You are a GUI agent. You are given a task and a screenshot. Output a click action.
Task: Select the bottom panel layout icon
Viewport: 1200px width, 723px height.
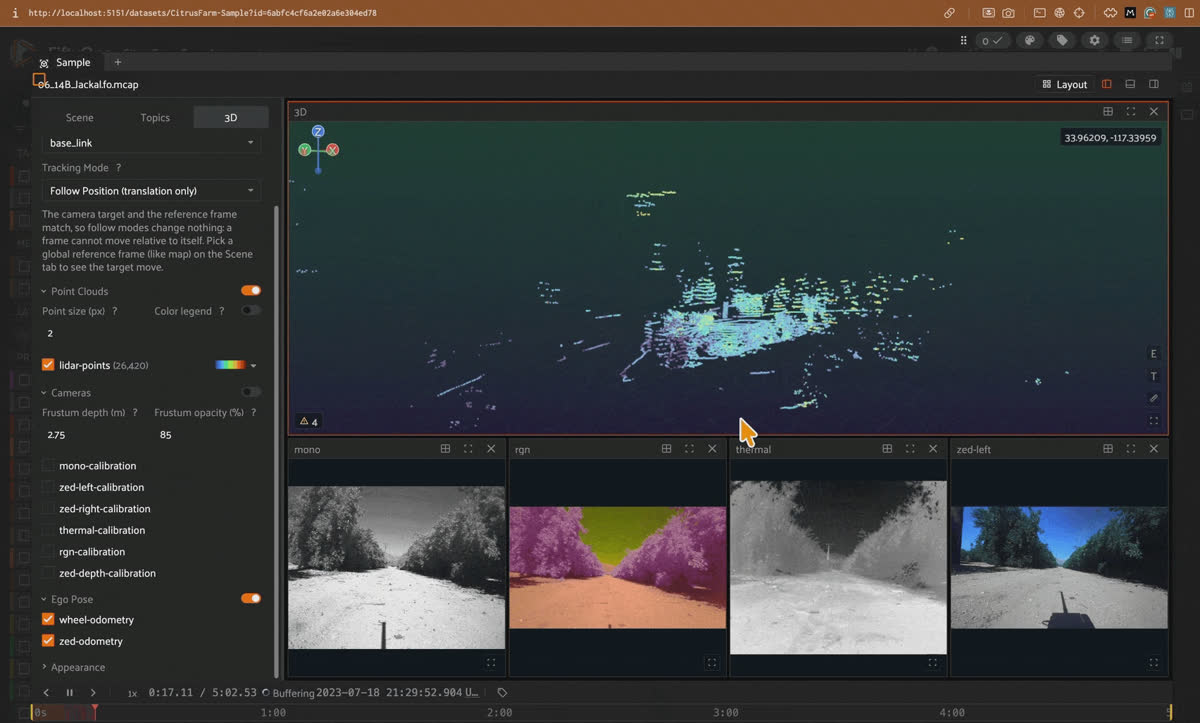[x=1130, y=85]
